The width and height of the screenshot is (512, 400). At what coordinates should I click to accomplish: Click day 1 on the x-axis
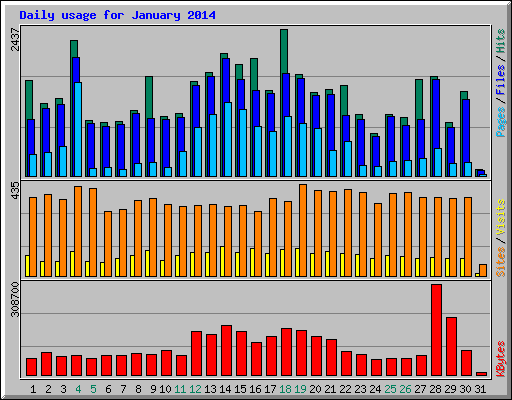pyautogui.click(x=33, y=389)
